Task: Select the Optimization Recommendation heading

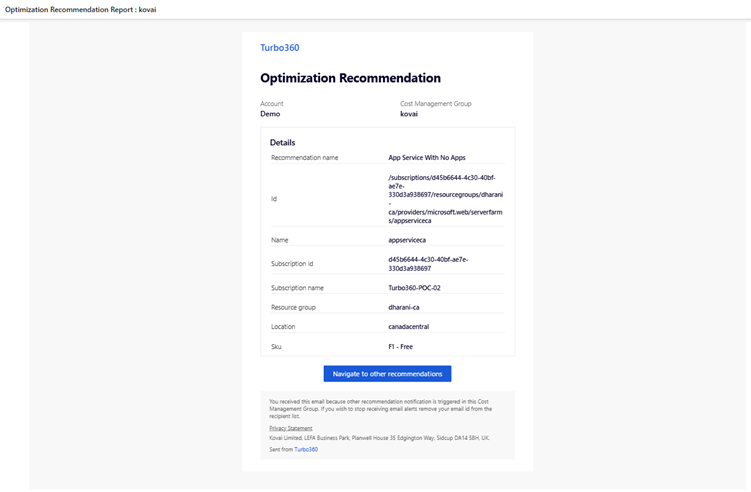Action: click(350, 78)
